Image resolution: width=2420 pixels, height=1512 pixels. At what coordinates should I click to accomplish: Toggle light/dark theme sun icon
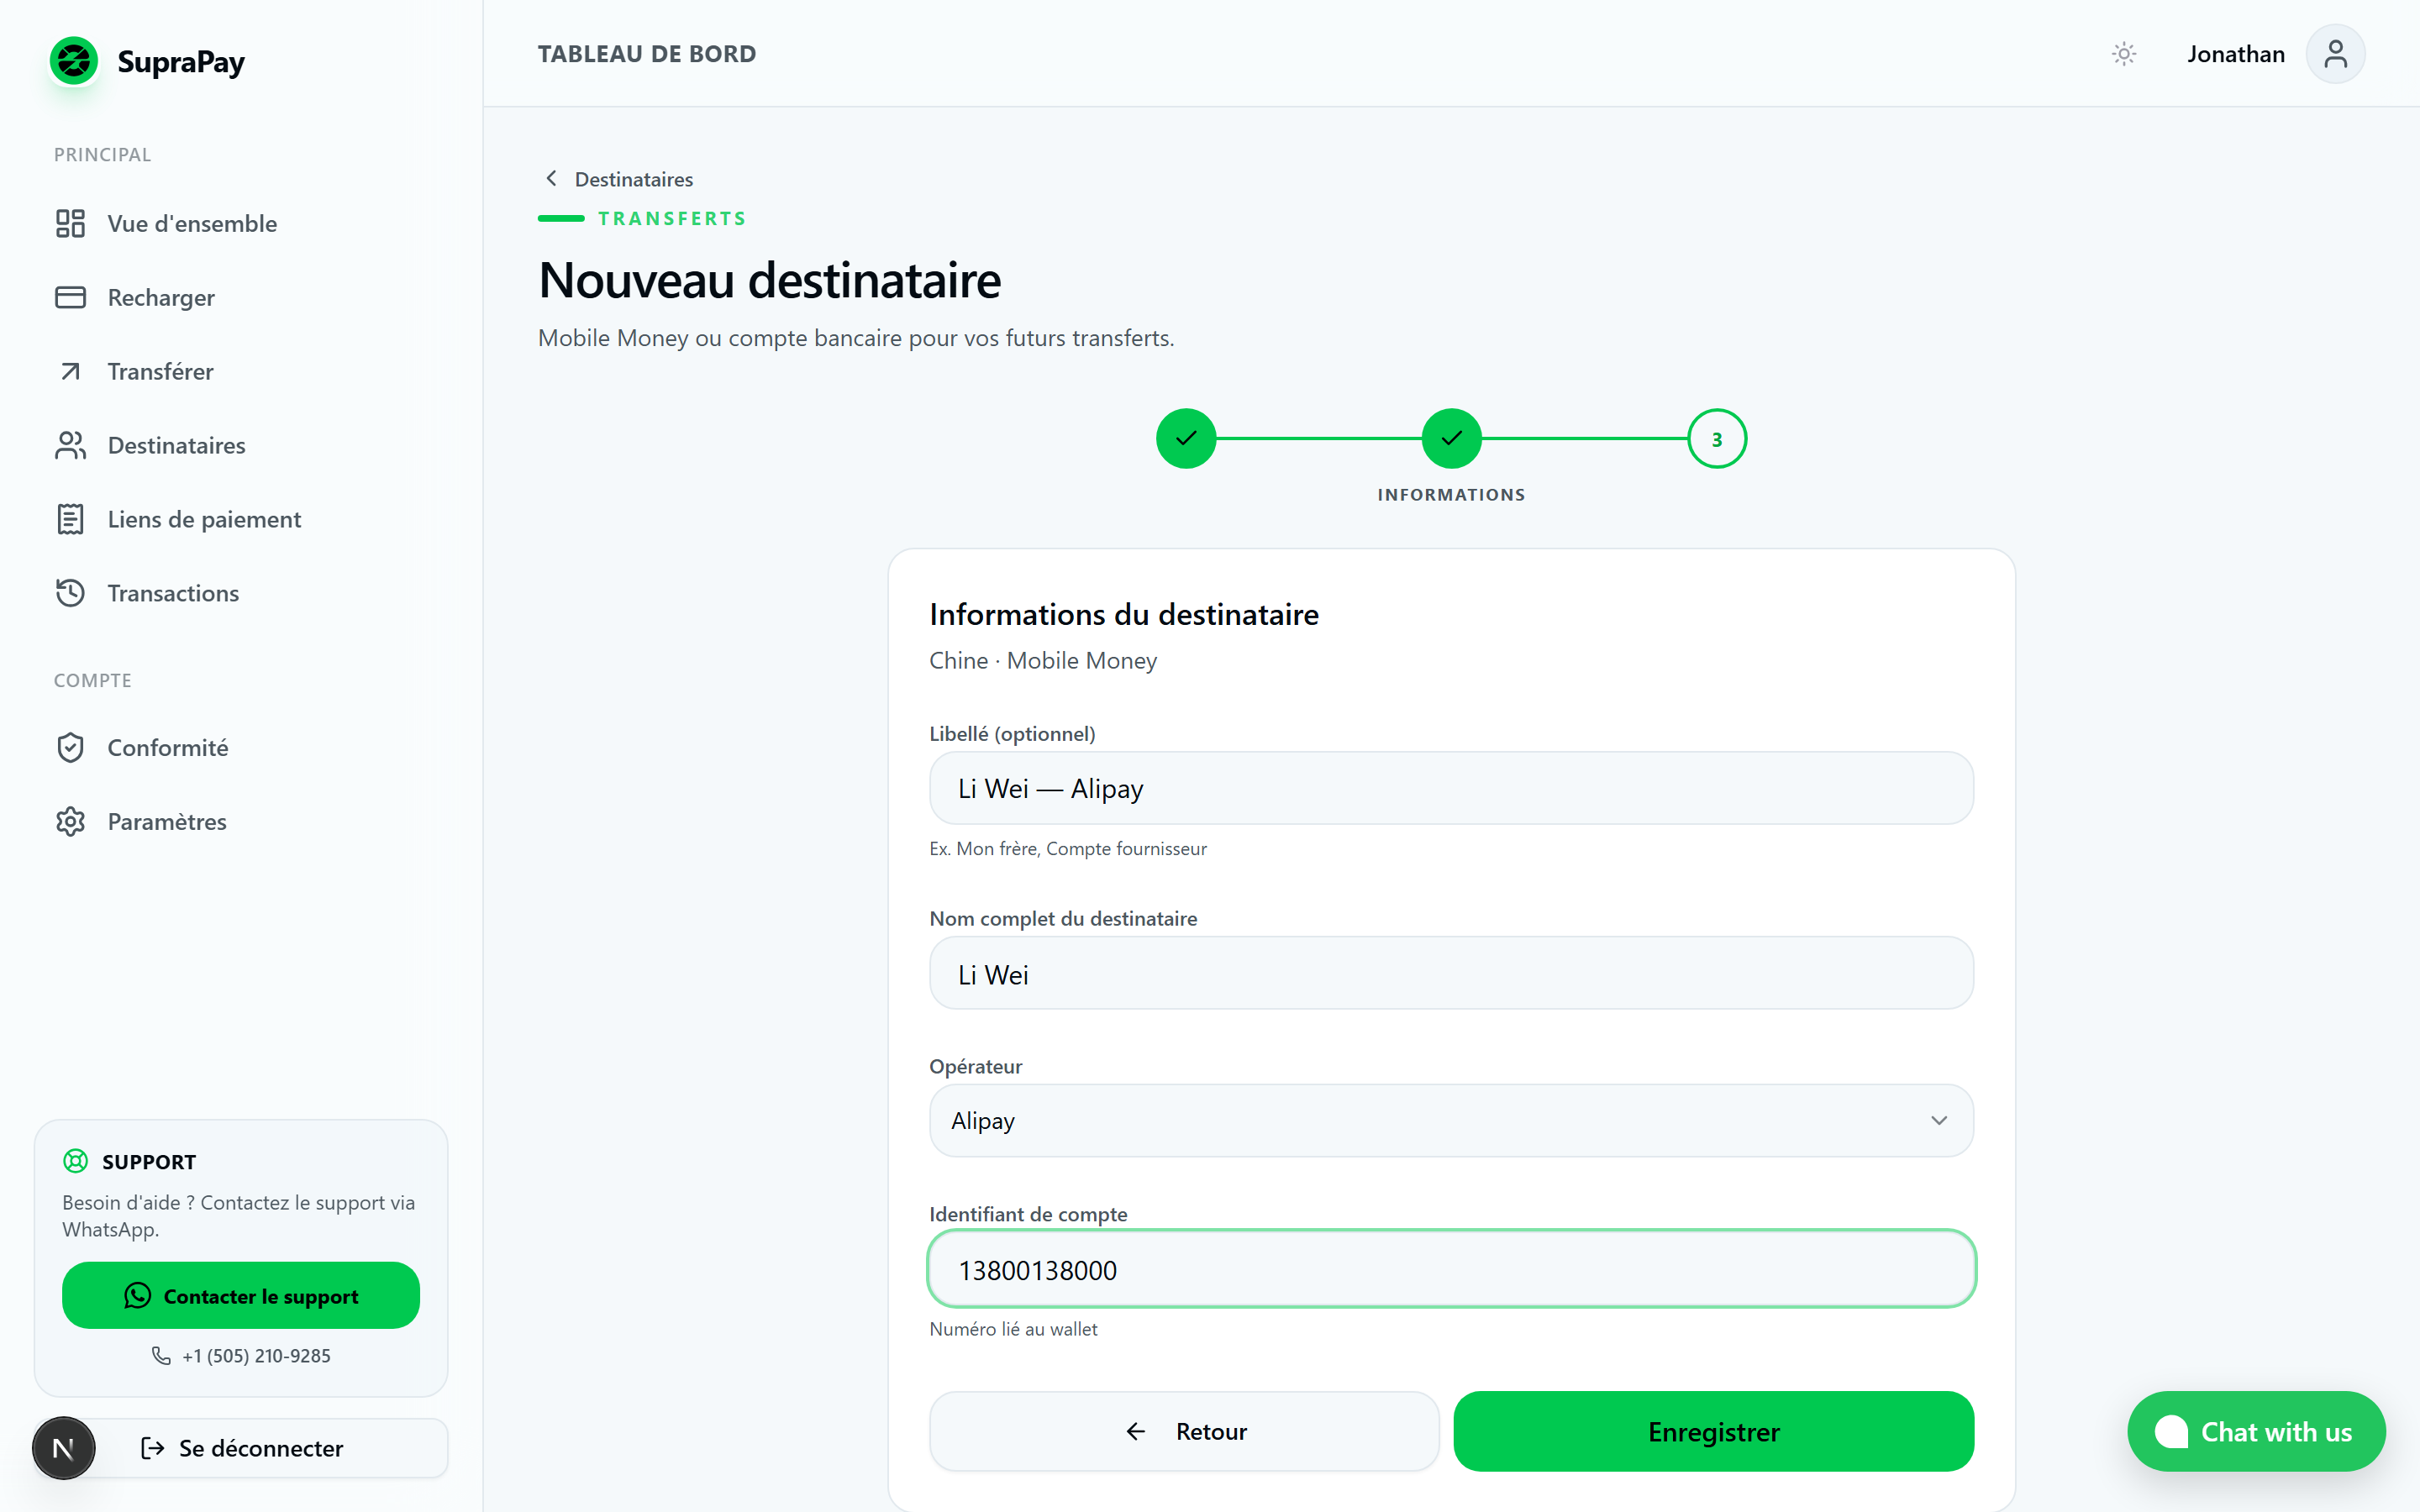coord(2124,54)
